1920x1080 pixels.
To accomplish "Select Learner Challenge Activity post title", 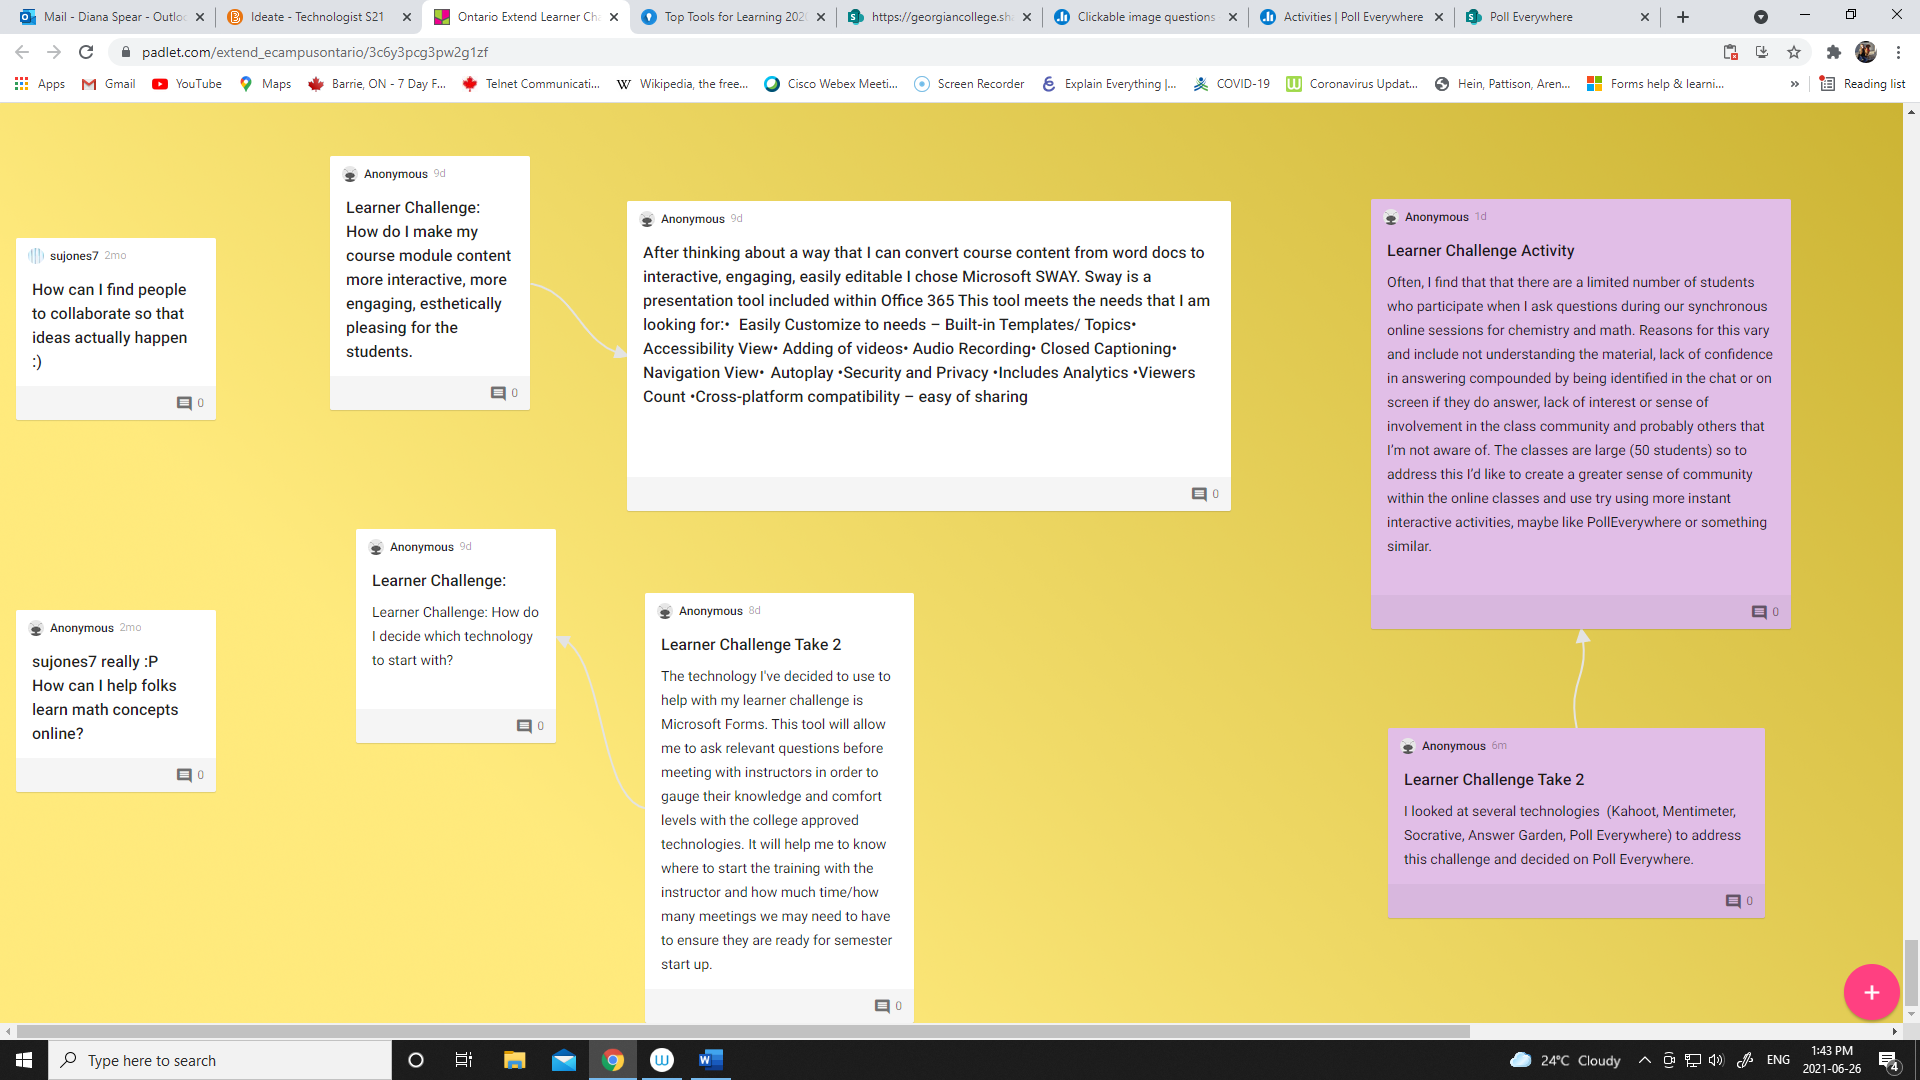I will coord(1480,251).
